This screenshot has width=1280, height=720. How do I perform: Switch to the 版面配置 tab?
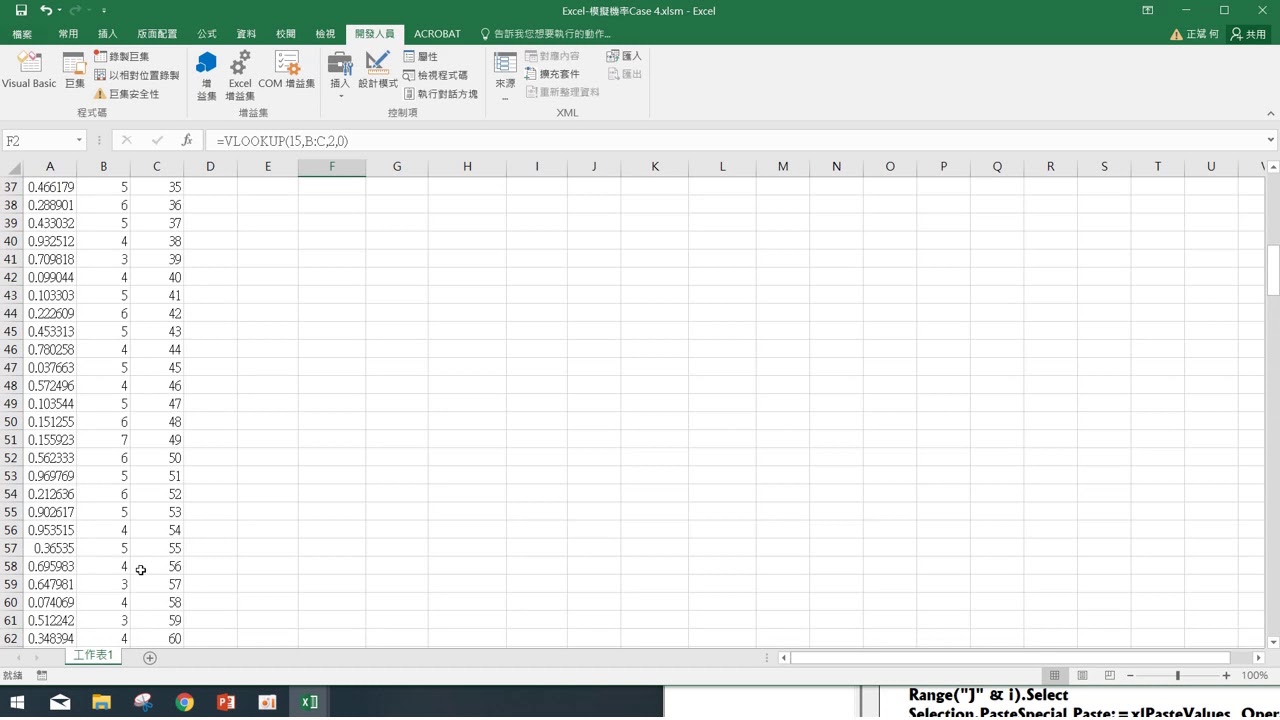(157, 34)
